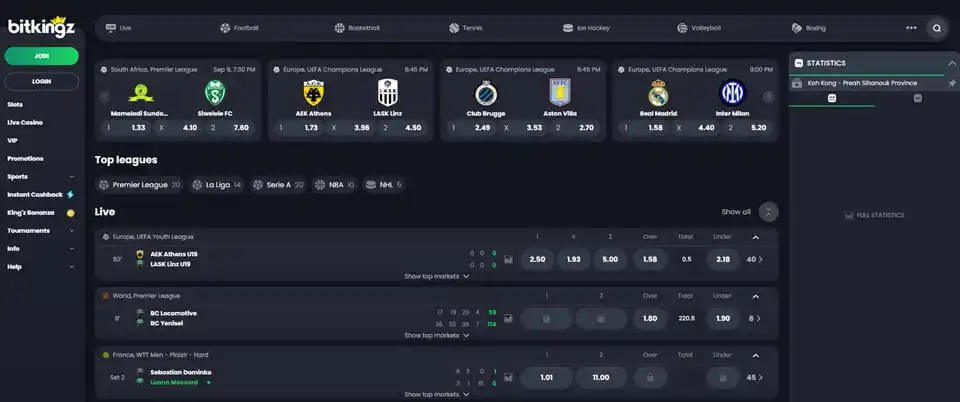Screen dimensions: 960x402
Task: Open all 45 markets for Dominko match
Action: pyautogui.click(x=755, y=378)
